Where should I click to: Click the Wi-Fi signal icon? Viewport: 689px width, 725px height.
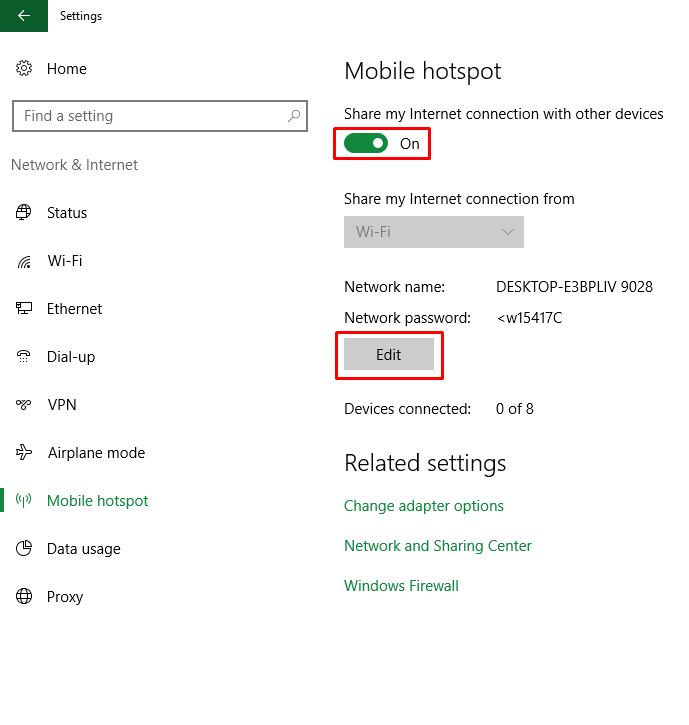(x=24, y=261)
